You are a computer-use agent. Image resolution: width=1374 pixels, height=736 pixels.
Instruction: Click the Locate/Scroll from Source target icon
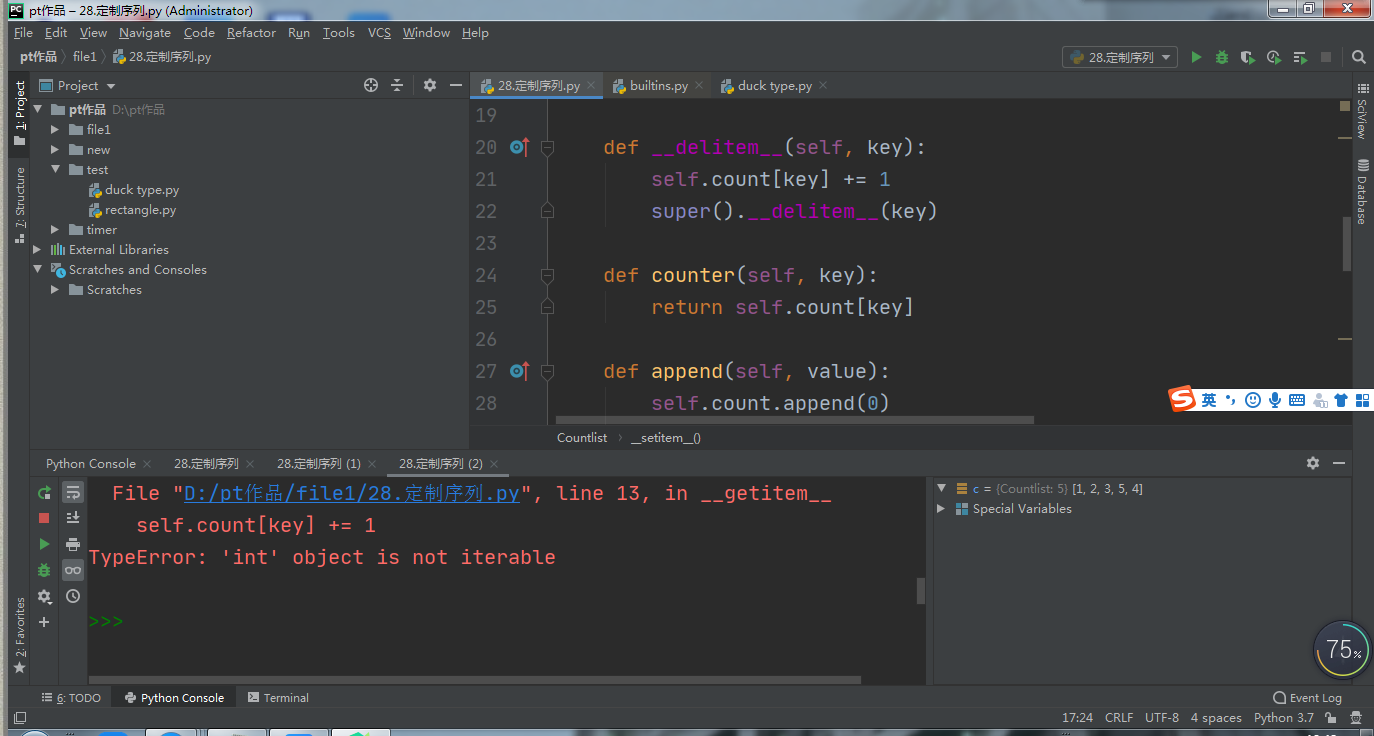pyautogui.click(x=371, y=86)
